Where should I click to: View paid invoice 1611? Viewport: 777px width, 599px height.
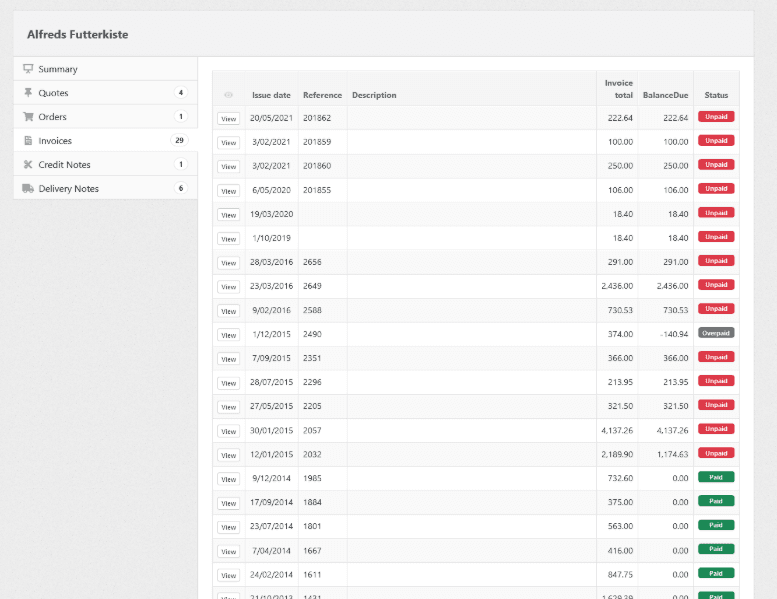(x=228, y=575)
